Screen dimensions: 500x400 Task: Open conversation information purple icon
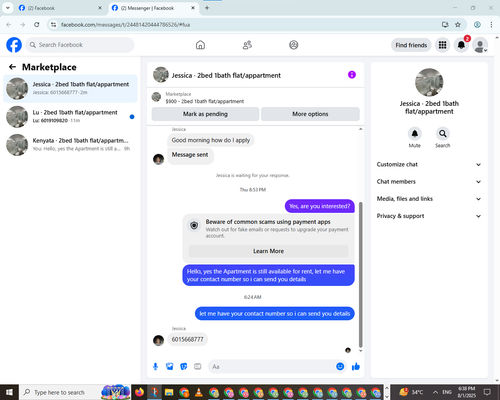pos(352,75)
